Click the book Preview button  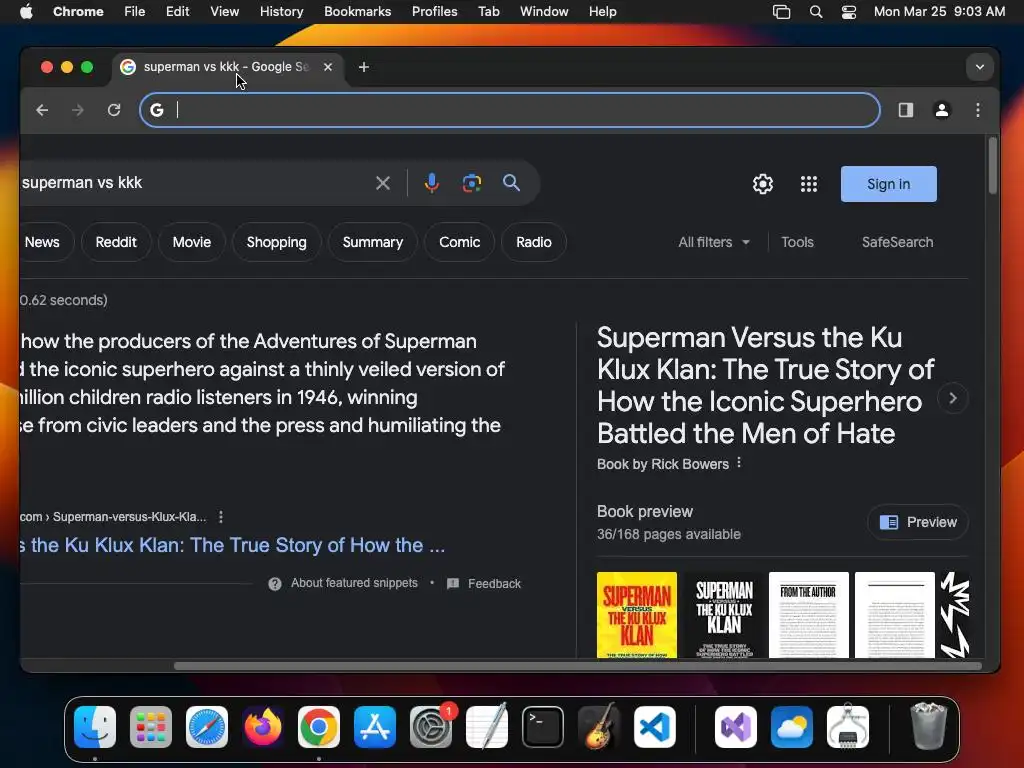coord(918,522)
